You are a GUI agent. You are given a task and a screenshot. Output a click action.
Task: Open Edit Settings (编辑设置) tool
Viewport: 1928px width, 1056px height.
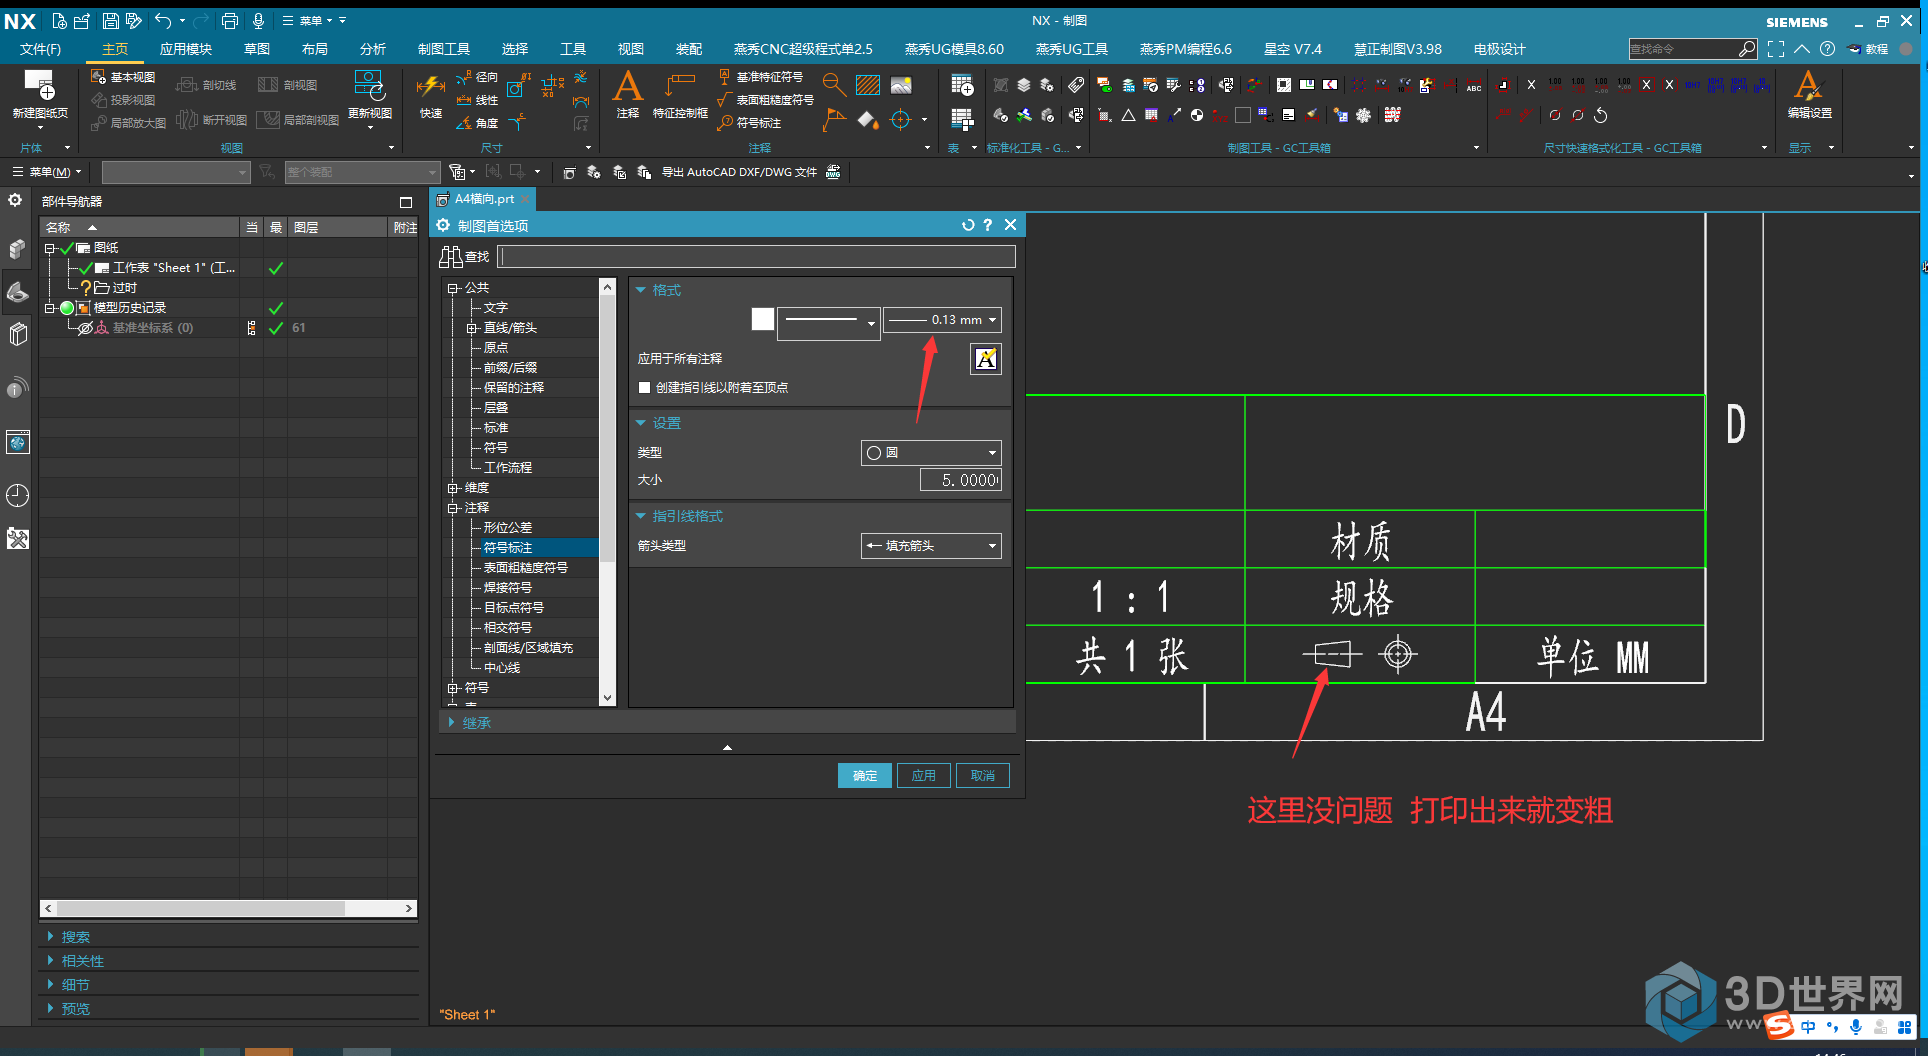(x=1809, y=95)
